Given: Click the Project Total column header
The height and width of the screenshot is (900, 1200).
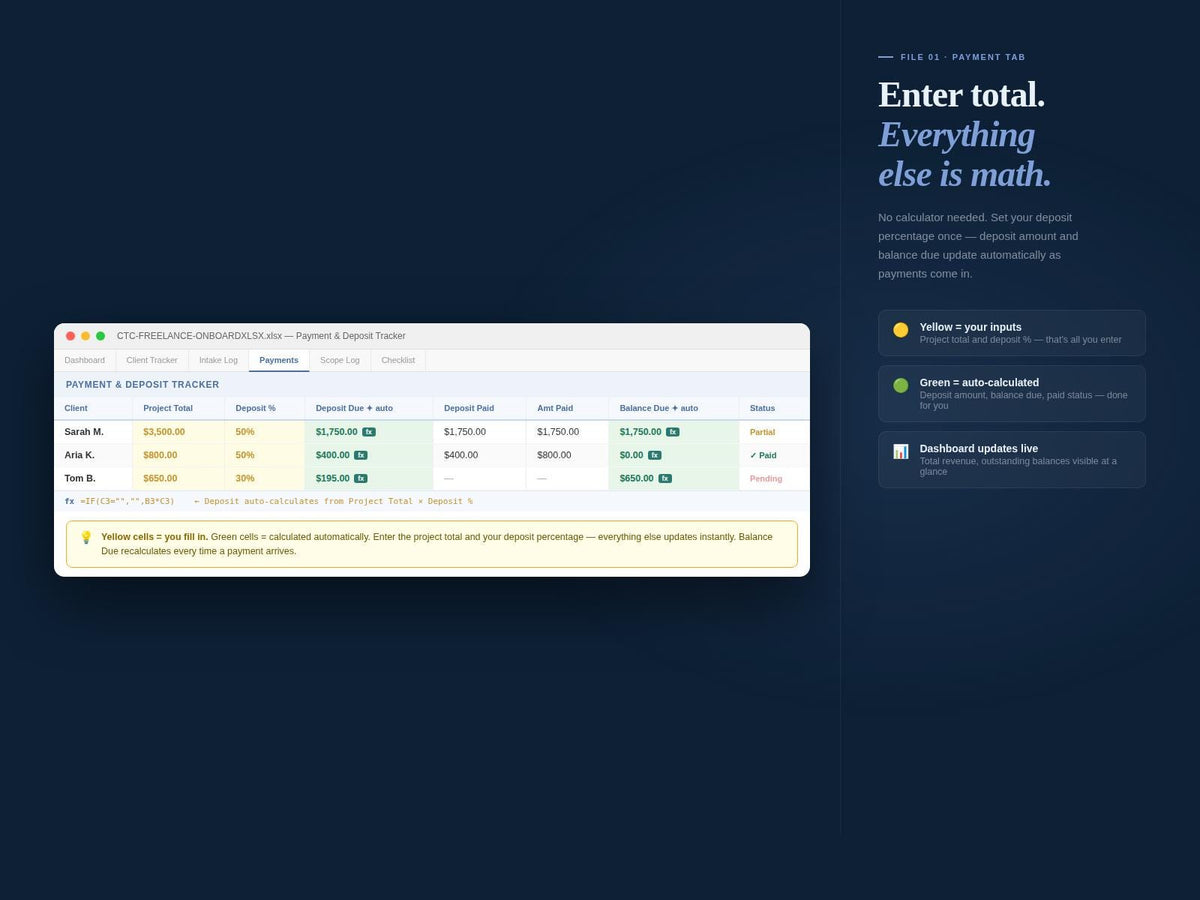Looking at the screenshot, I should 179,408.
